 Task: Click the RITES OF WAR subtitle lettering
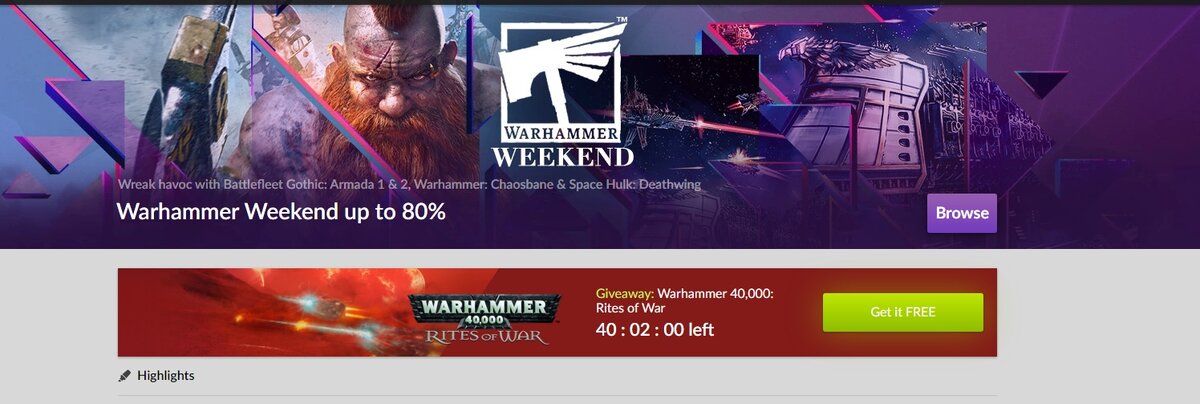point(487,336)
